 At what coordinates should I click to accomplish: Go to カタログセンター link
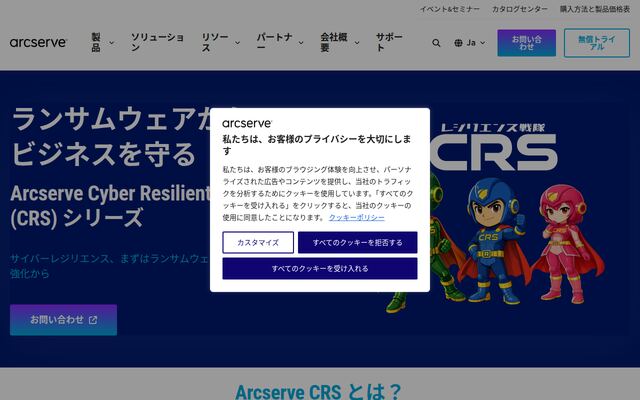(520, 9)
